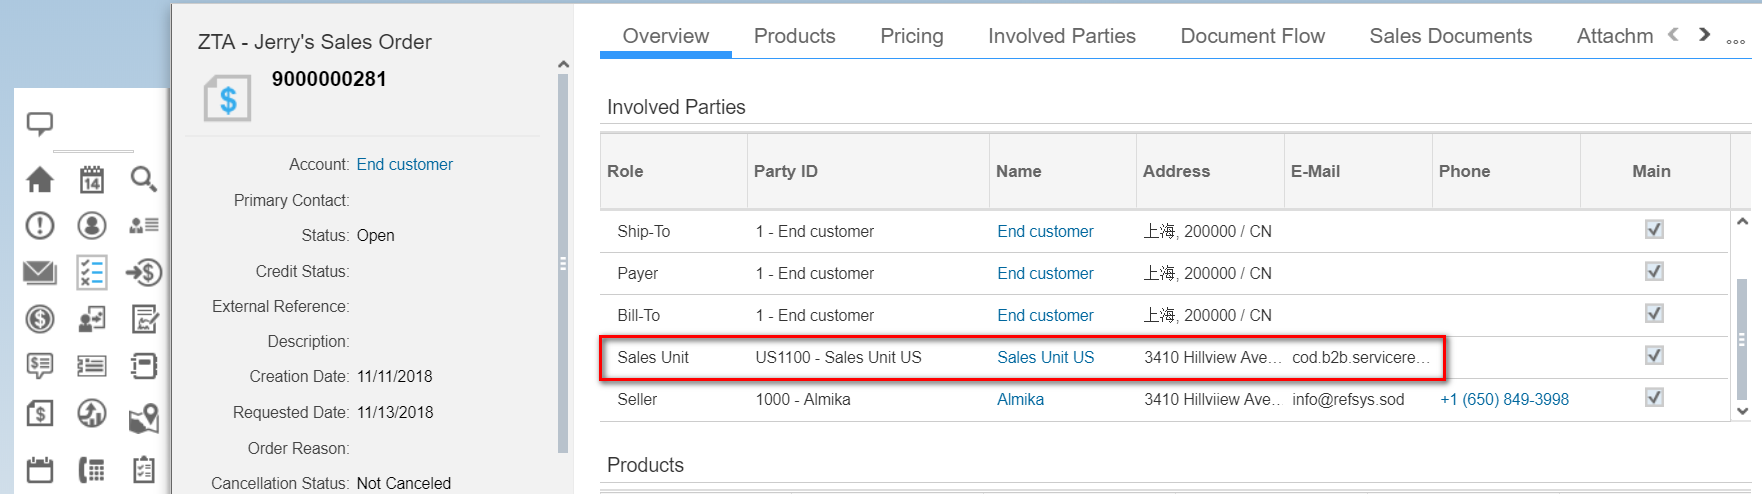Open the three-dots overflow menu
The image size is (1762, 494).
(1735, 41)
